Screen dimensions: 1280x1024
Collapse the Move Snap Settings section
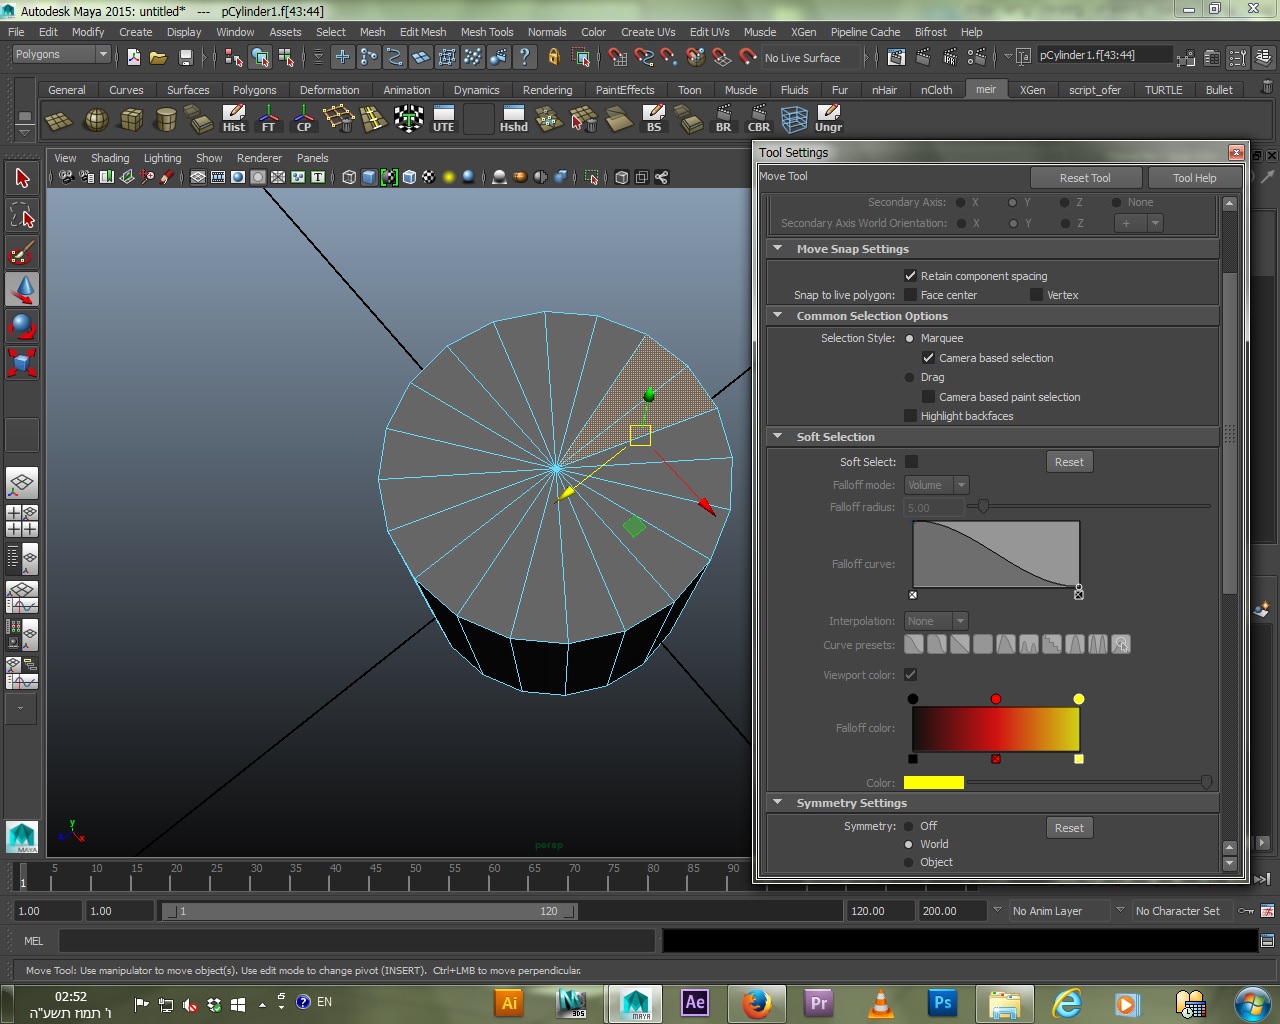[x=778, y=249]
